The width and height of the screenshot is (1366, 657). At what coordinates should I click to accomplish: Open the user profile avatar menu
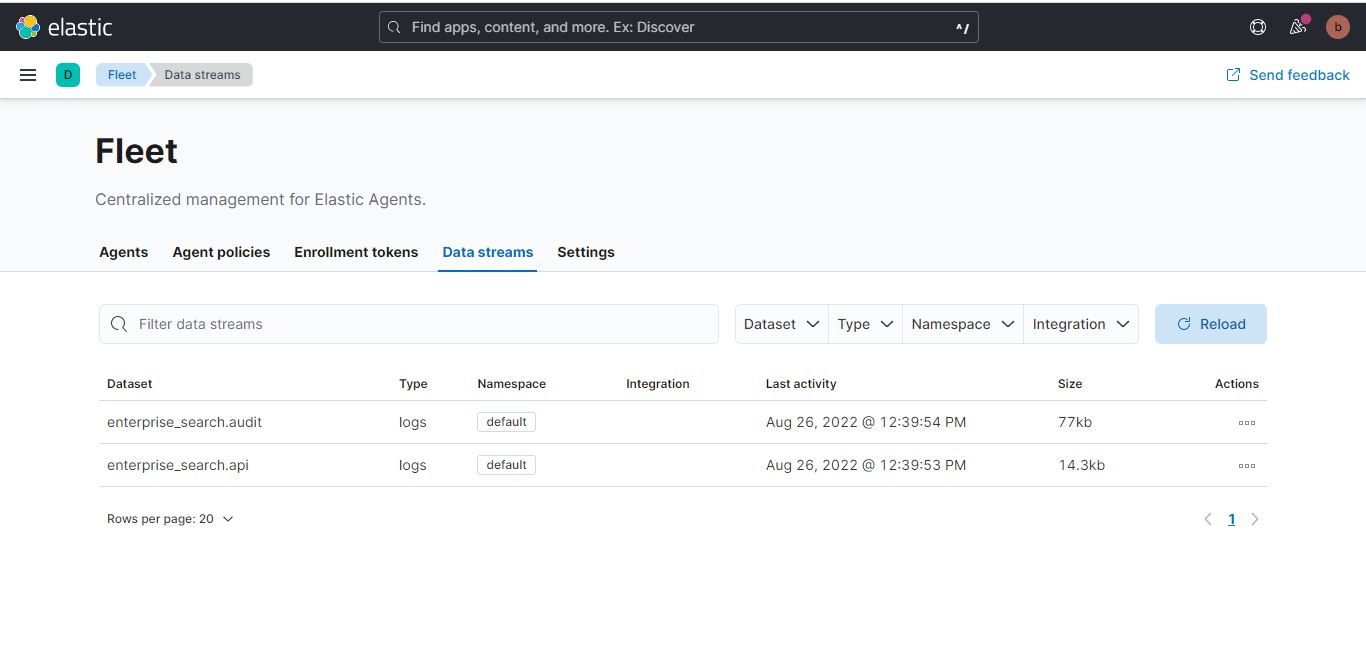1337,26
